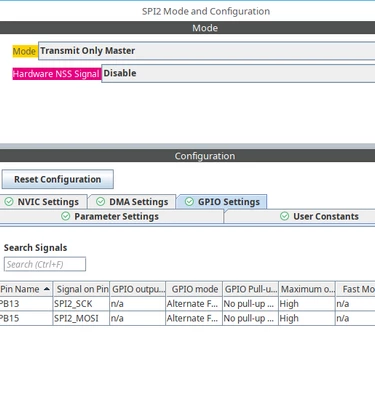The width and height of the screenshot is (375, 400).
Task: Click the Fast Mode column header
Action: click(355, 289)
